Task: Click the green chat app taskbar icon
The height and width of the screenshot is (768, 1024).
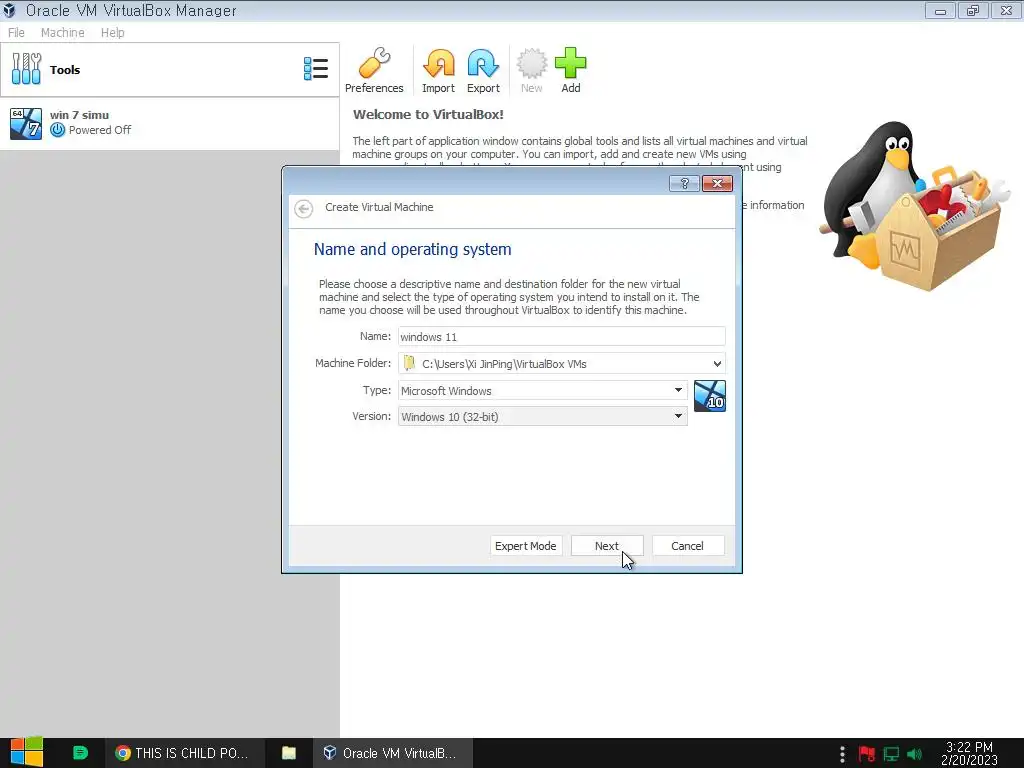Action: tap(80, 753)
